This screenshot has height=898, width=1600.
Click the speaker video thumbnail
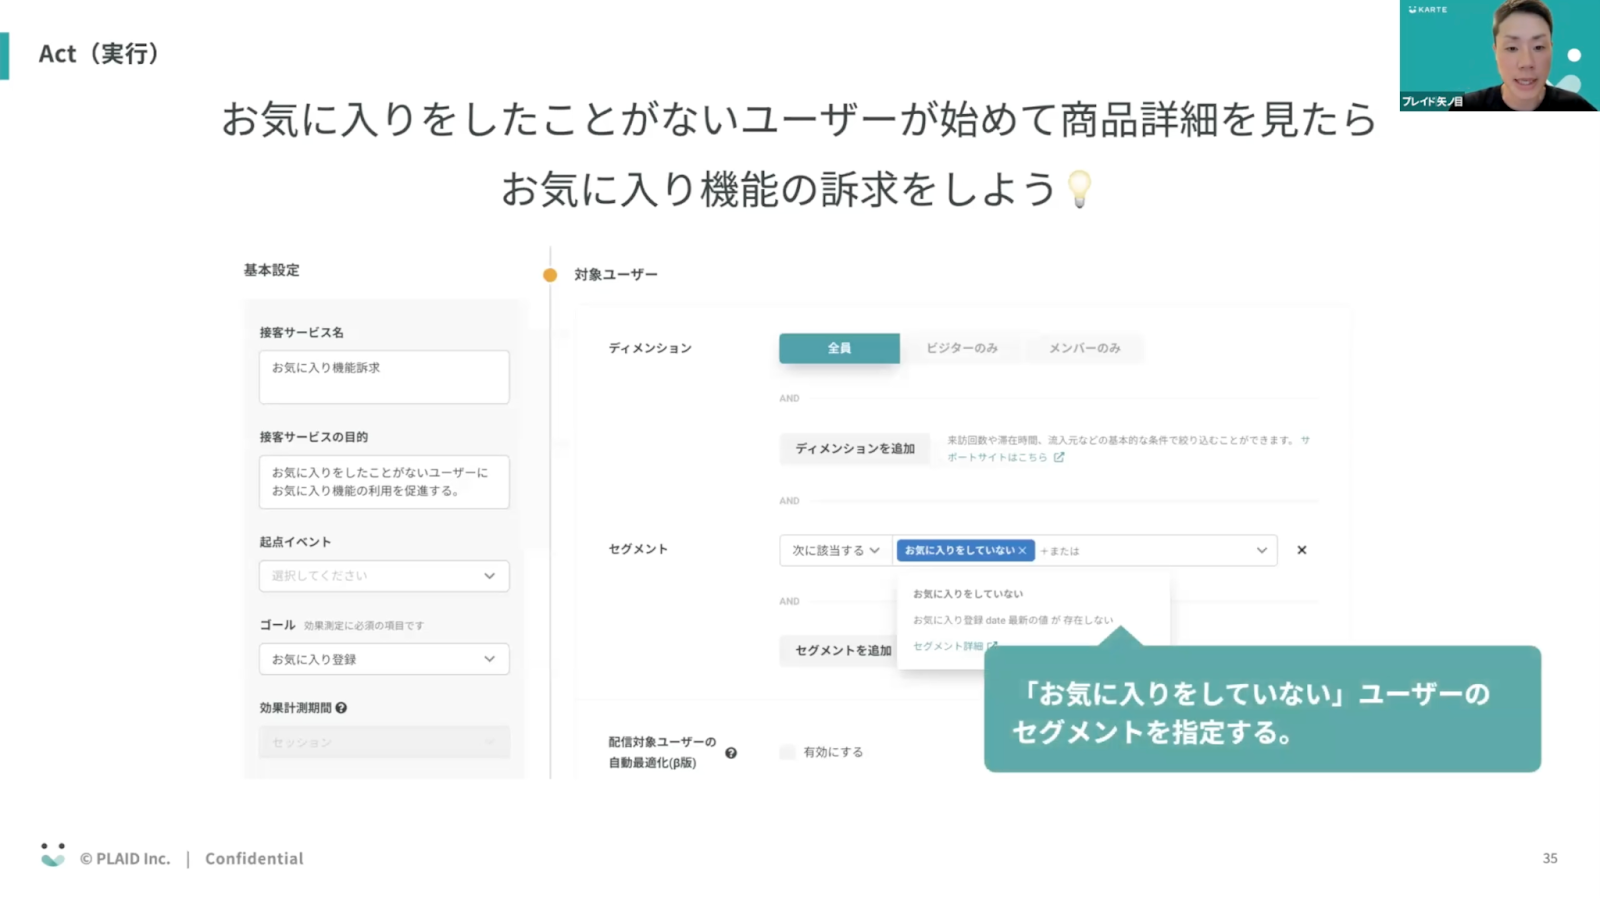pos(1499,55)
